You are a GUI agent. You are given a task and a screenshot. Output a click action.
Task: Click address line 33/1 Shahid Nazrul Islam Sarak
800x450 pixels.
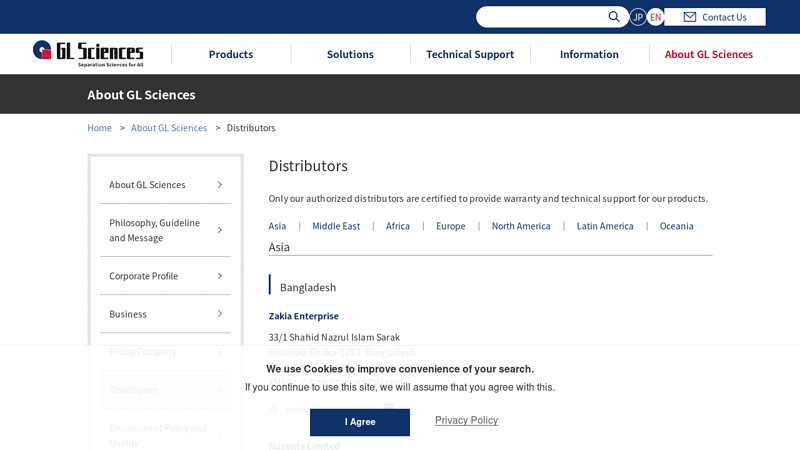(334, 337)
